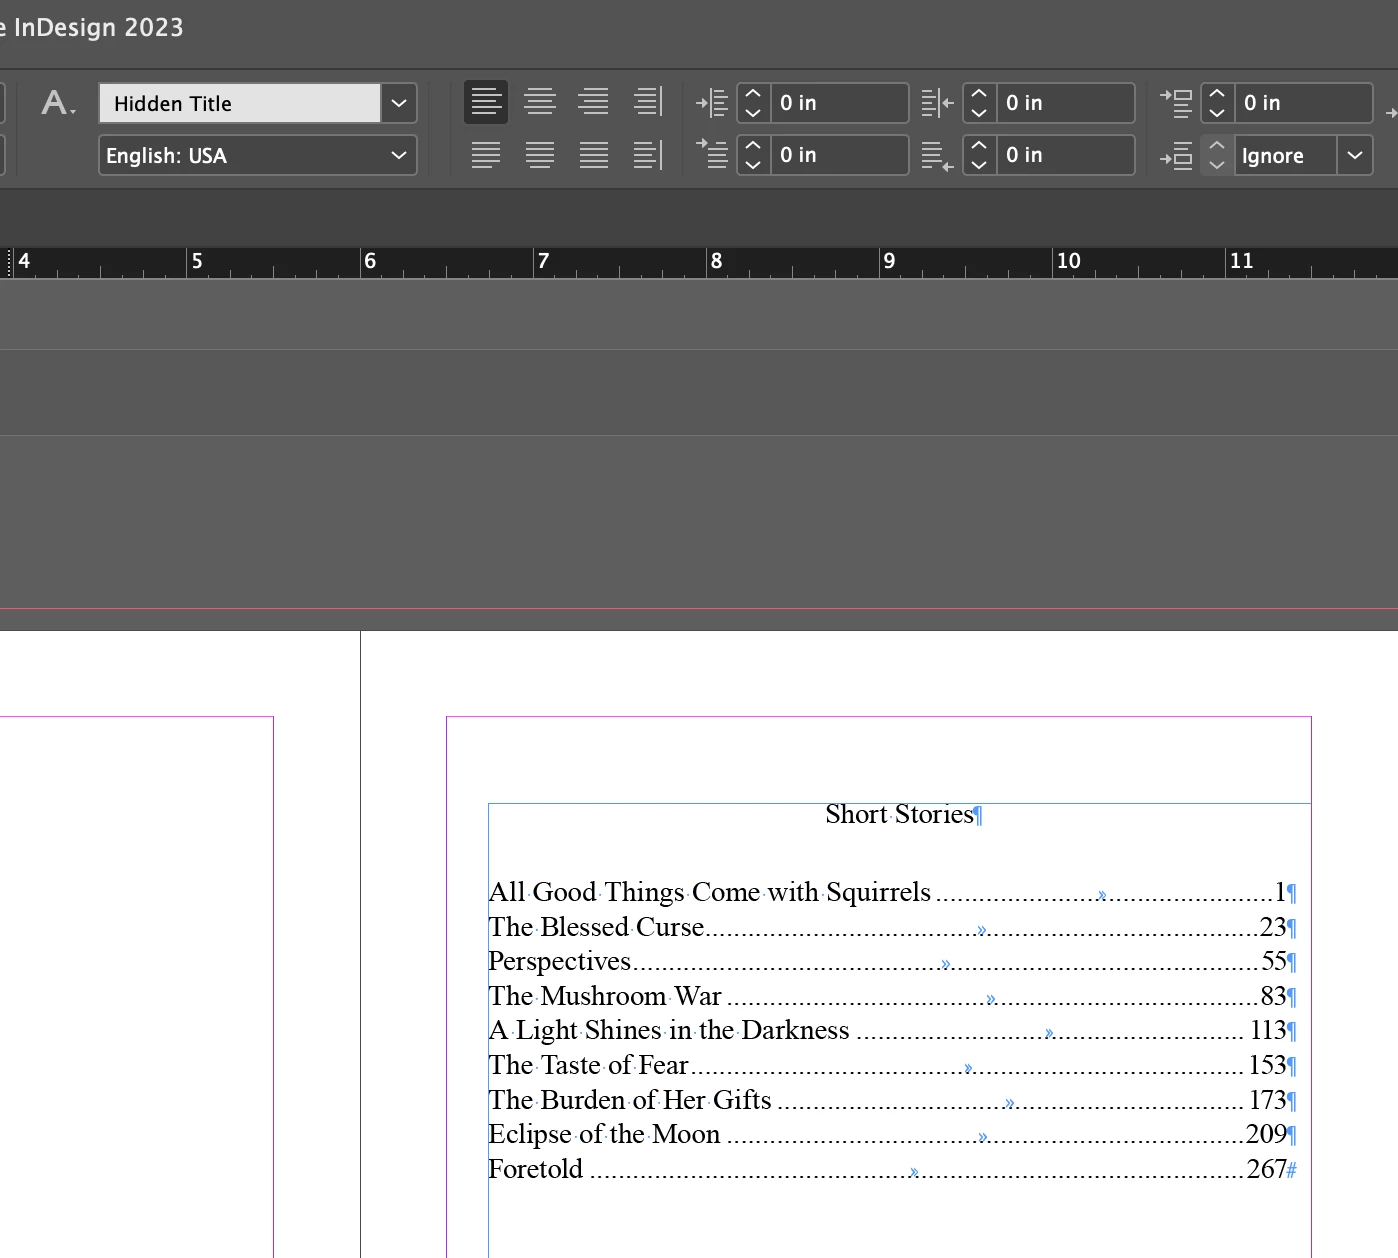Click the Right Indent stepper arrows
Screen dimensions: 1398x1258
[x=980, y=103]
